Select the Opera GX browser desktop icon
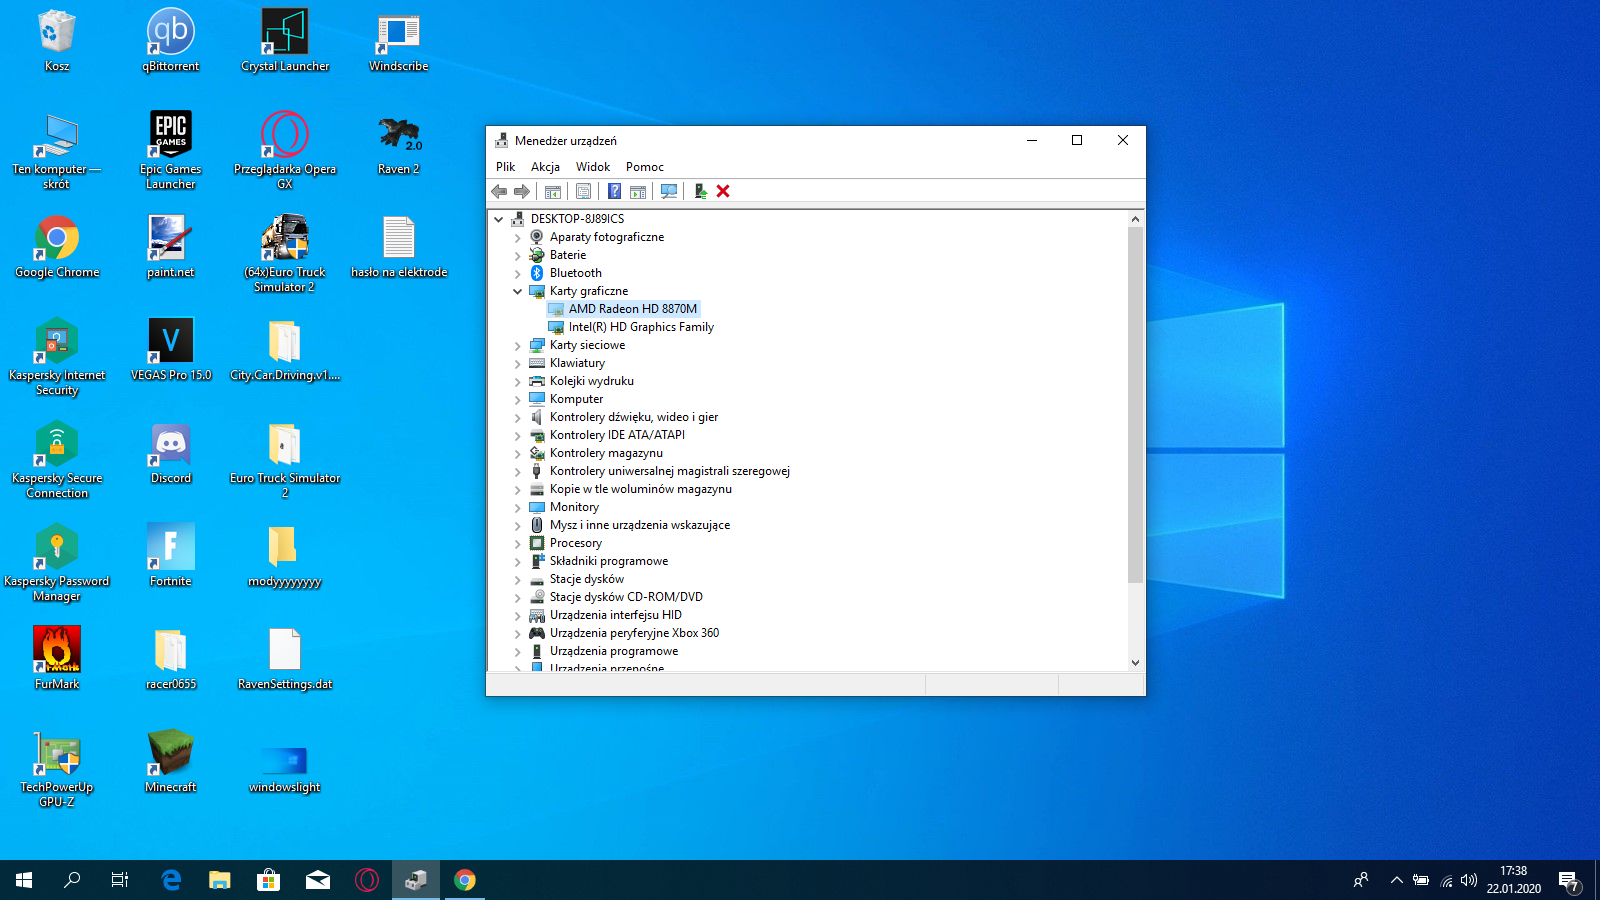This screenshot has width=1600, height=900. [285, 150]
